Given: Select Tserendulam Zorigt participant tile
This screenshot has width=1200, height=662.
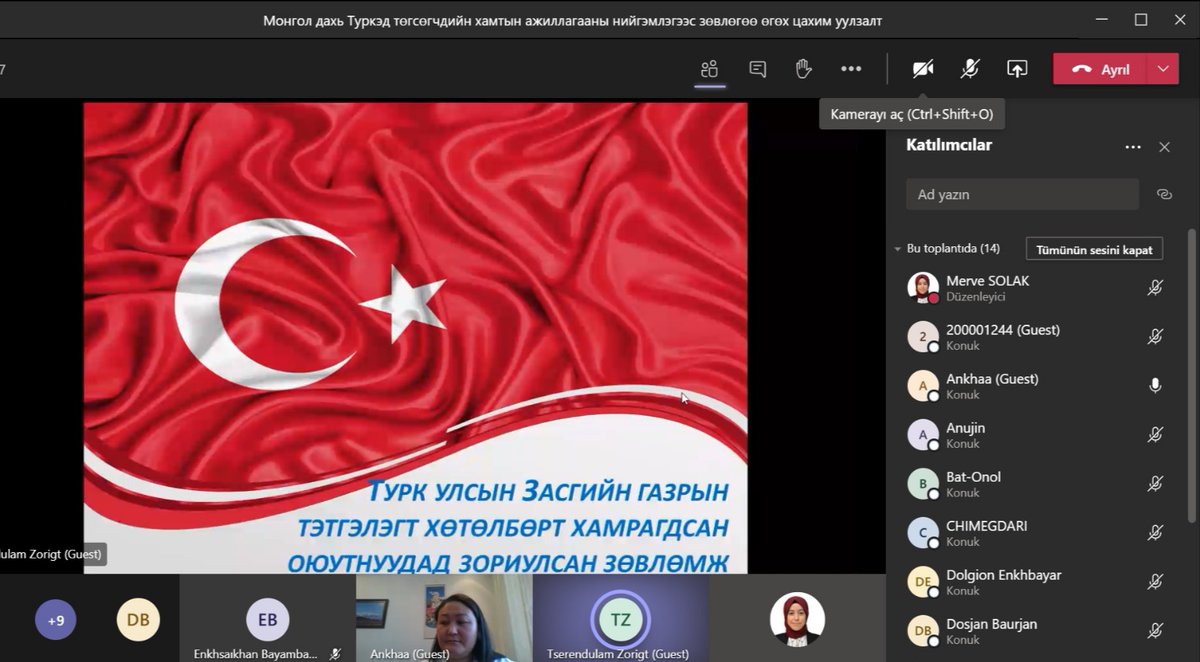Looking at the screenshot, I should [620, 618].
